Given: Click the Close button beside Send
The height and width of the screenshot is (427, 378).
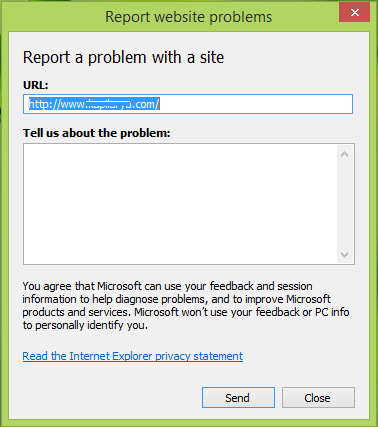Looking at the screenshot, I should (x=318, y=397).
